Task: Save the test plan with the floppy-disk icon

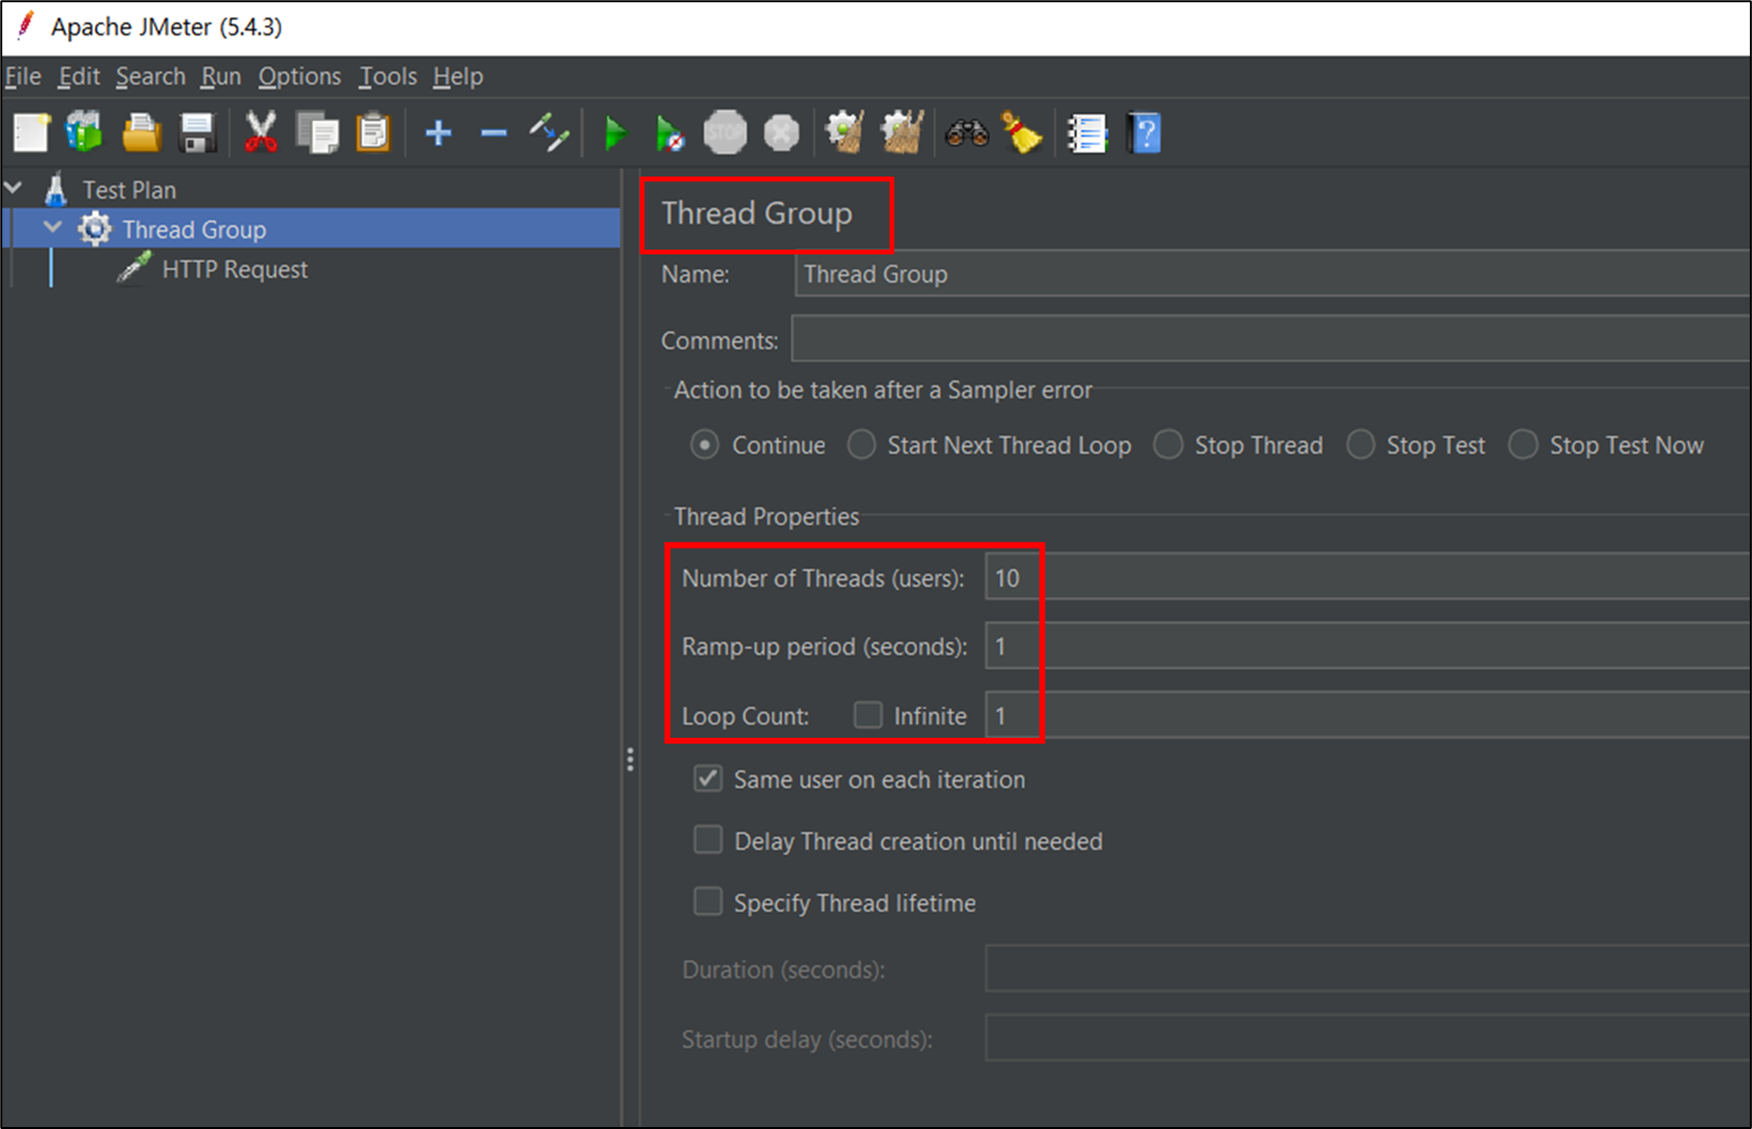Action: pos(197,133)
